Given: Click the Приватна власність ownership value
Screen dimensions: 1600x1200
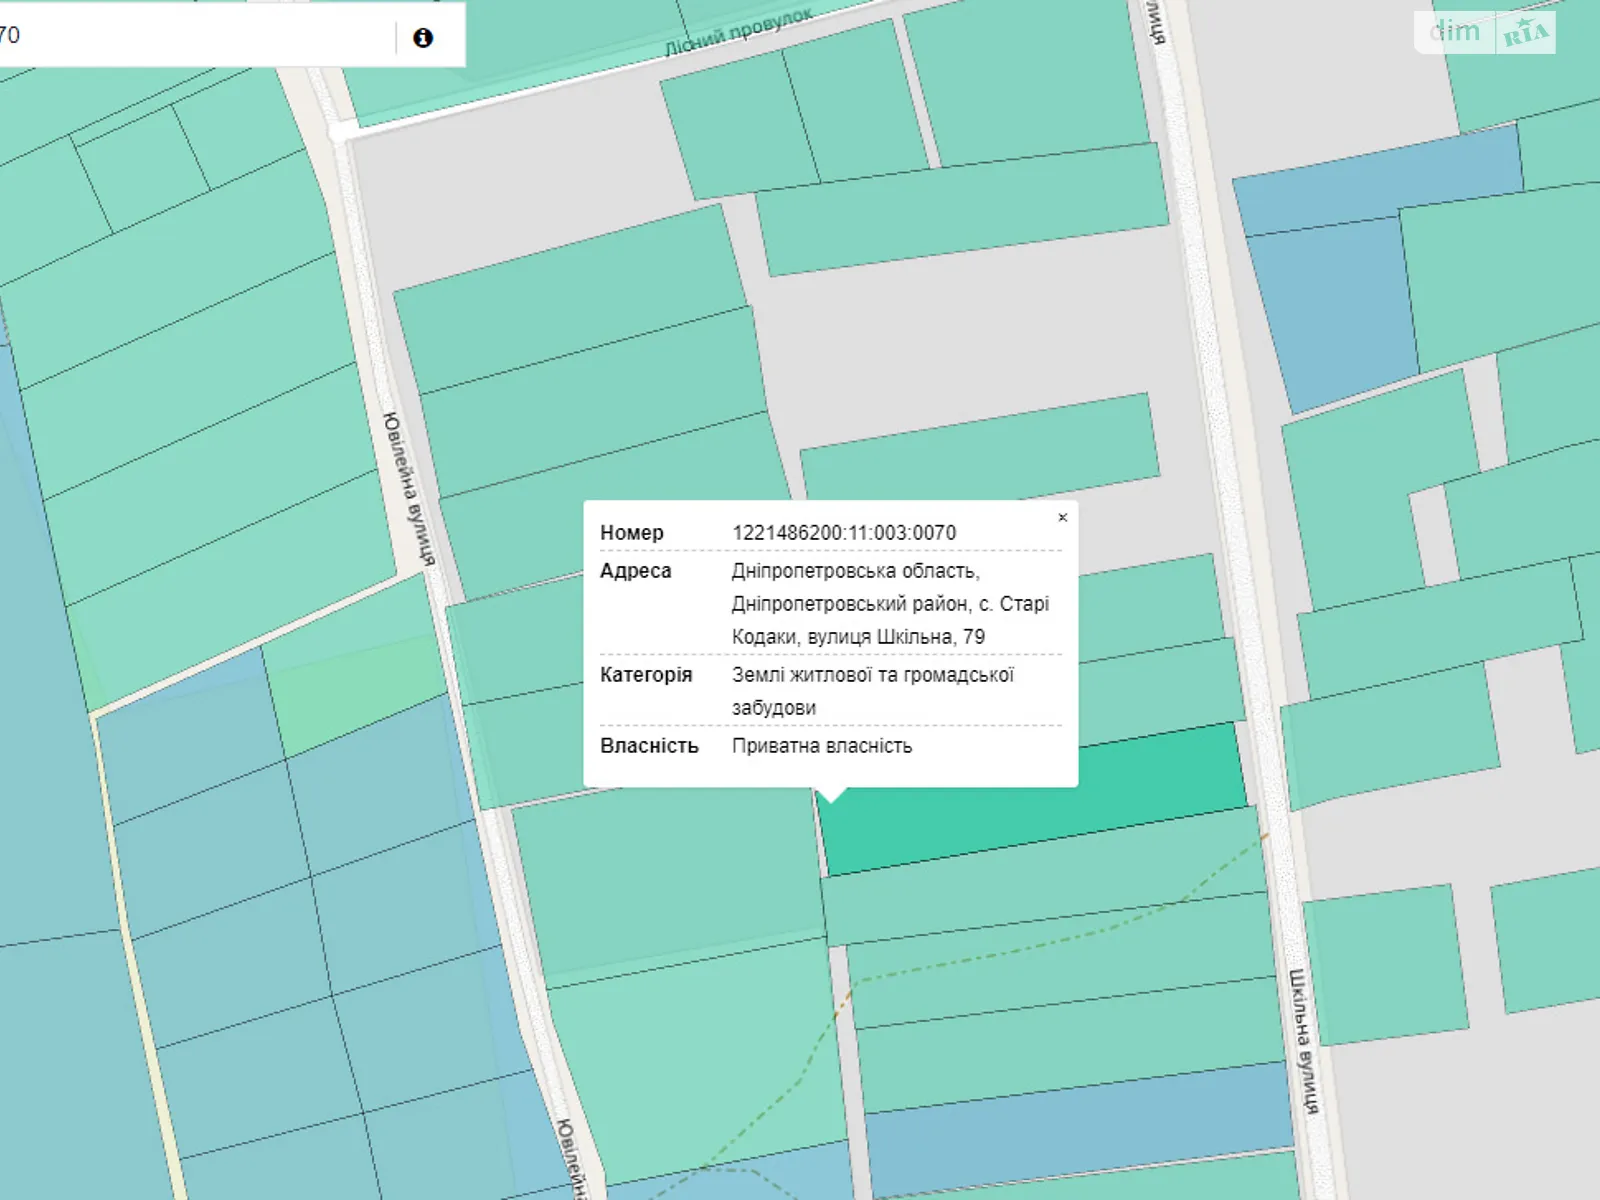Looking at the screenshot, I should pos(822,746).
